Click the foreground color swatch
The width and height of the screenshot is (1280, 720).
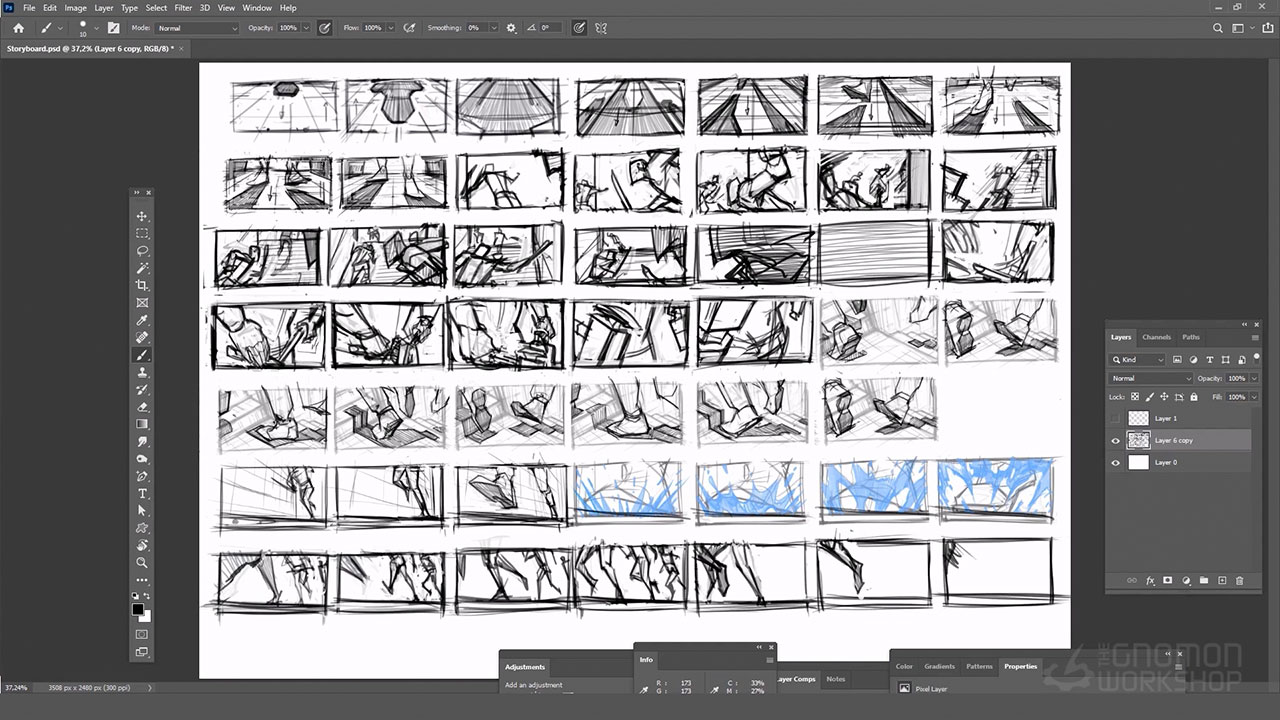pos(138,608)
